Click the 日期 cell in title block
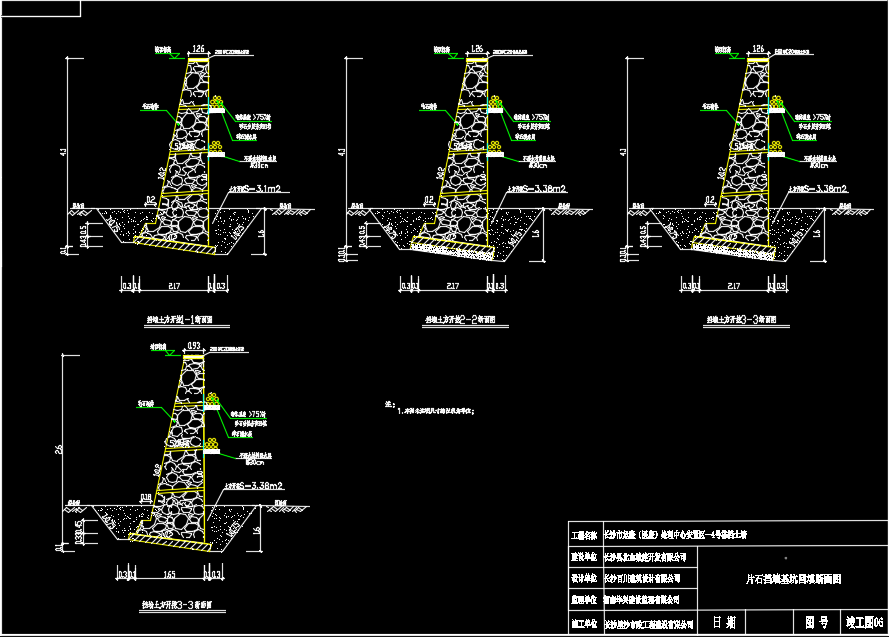889x637 pixels. pos(723,622)
